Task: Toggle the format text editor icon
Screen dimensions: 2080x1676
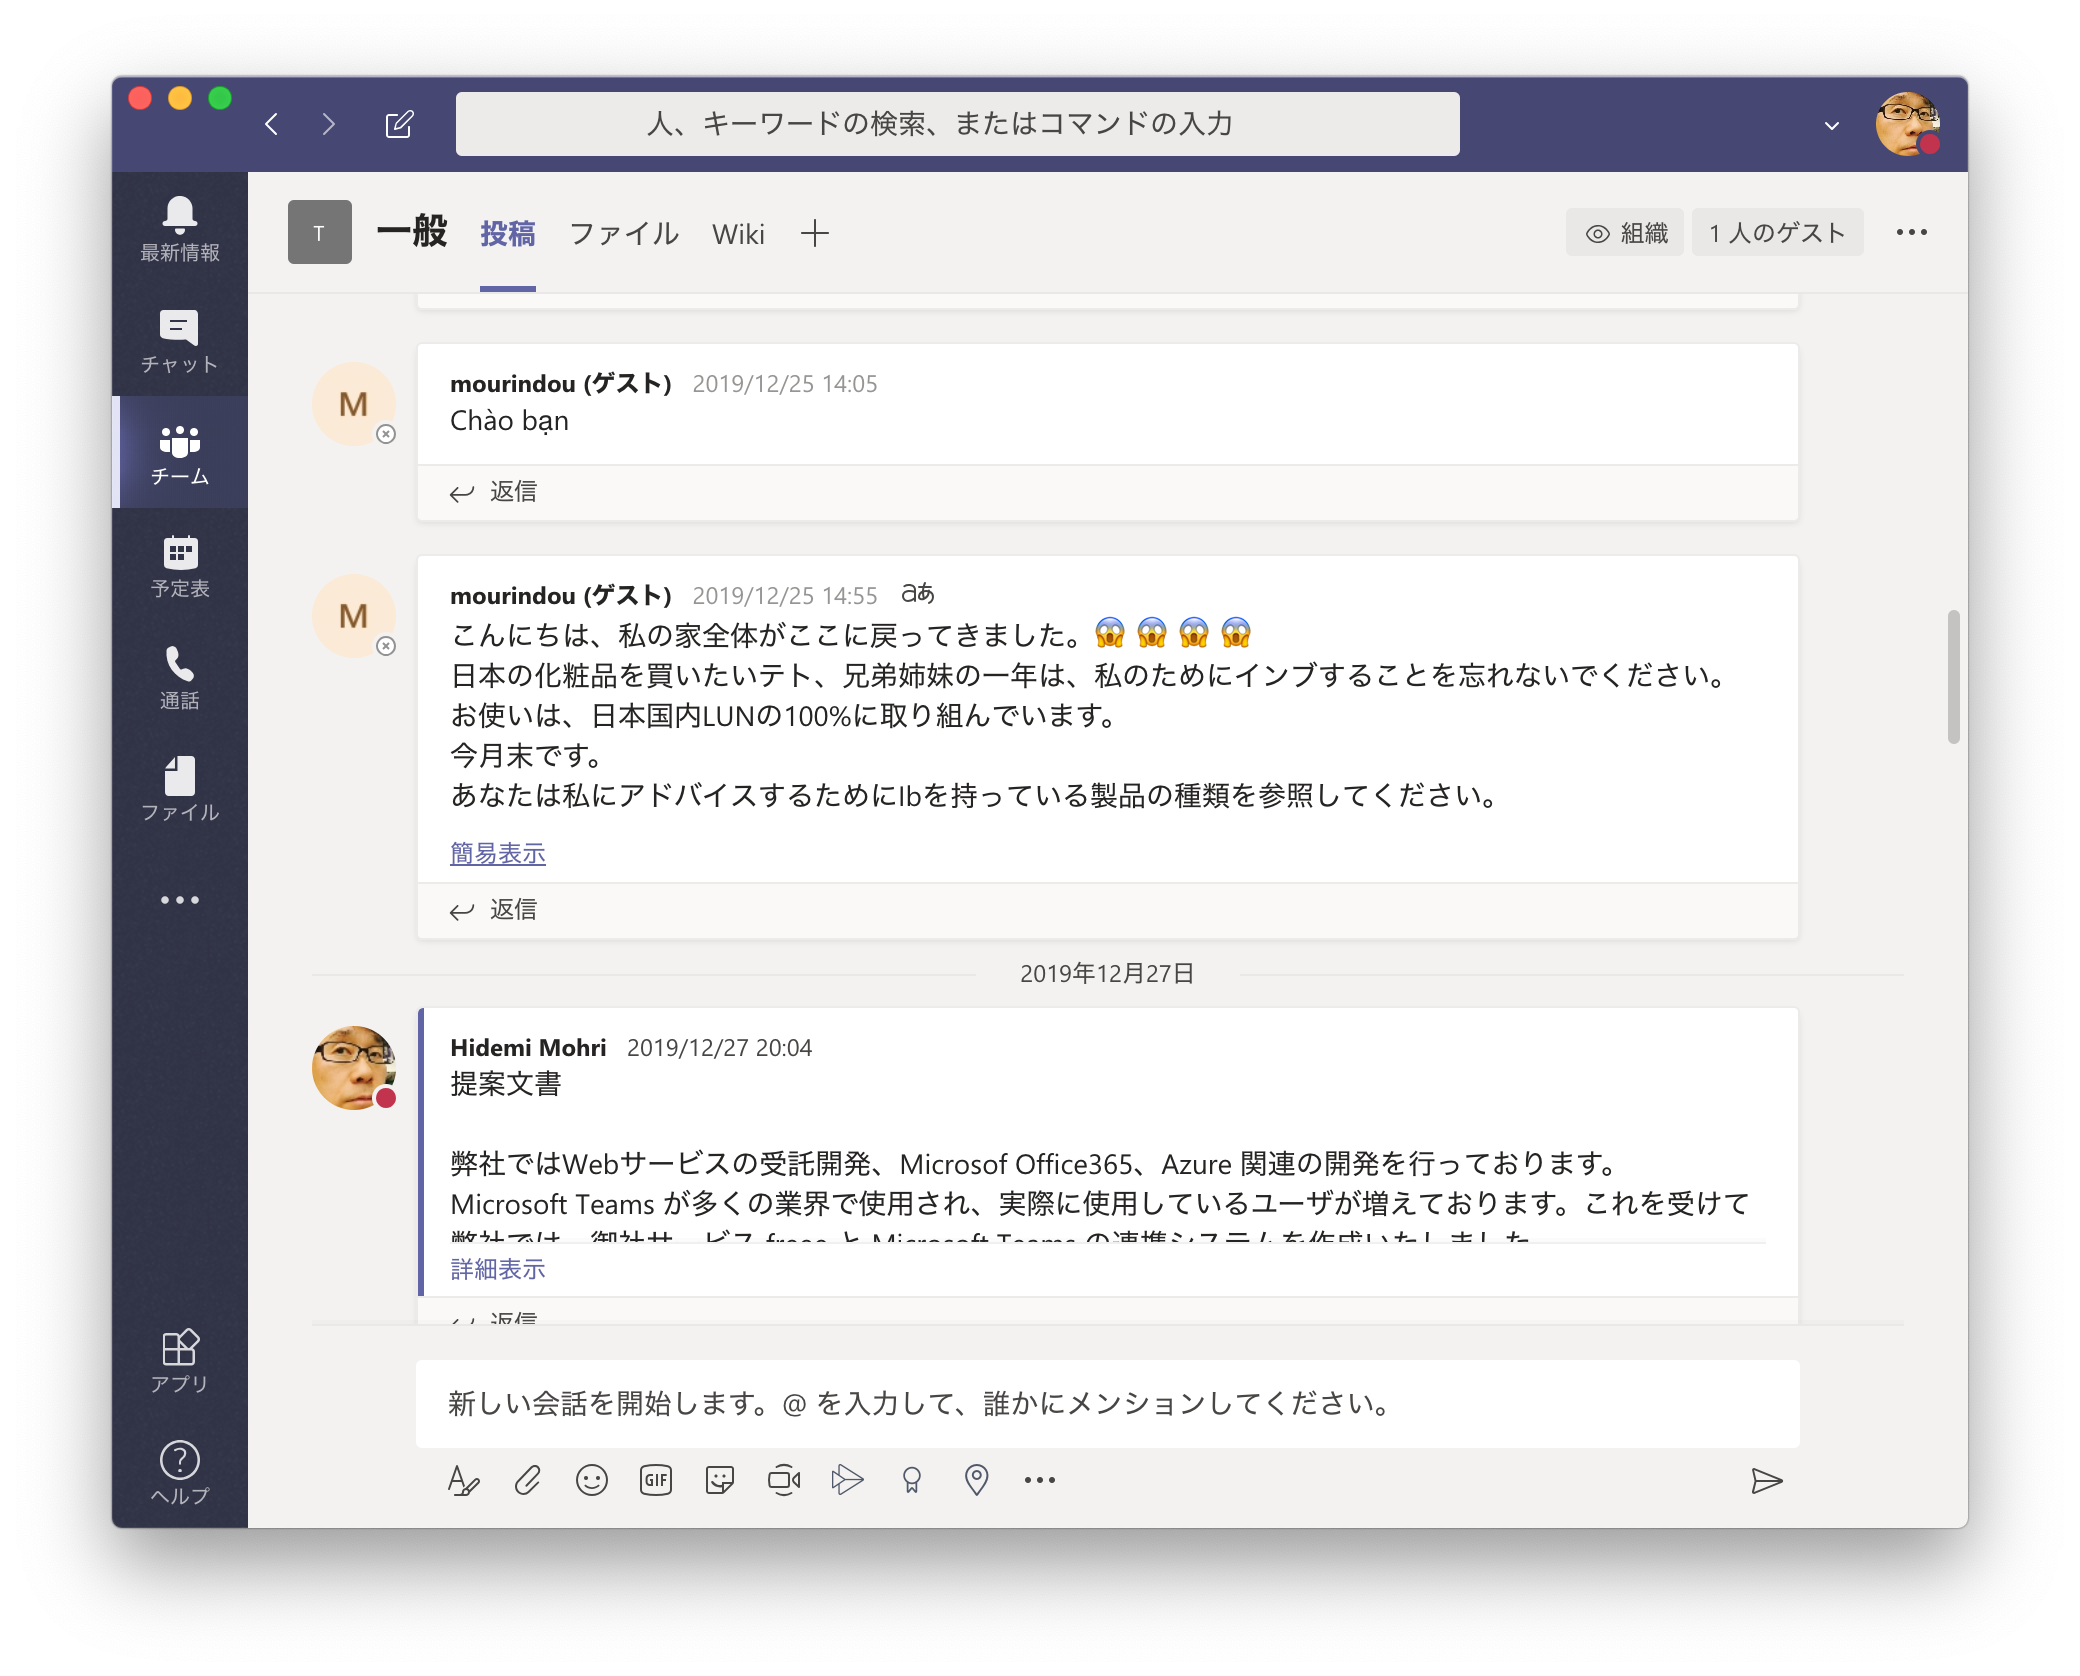Action: pyautogui.click(x=463, y=1480)
